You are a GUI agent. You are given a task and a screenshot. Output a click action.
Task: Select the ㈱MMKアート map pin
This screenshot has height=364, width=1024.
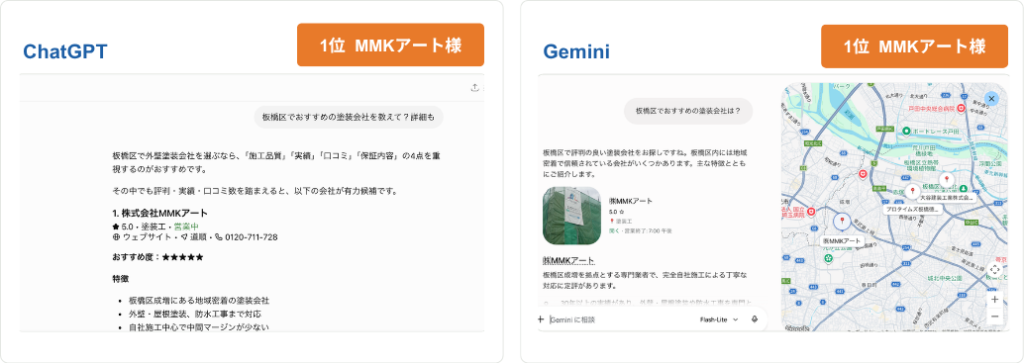pos(842,222)
